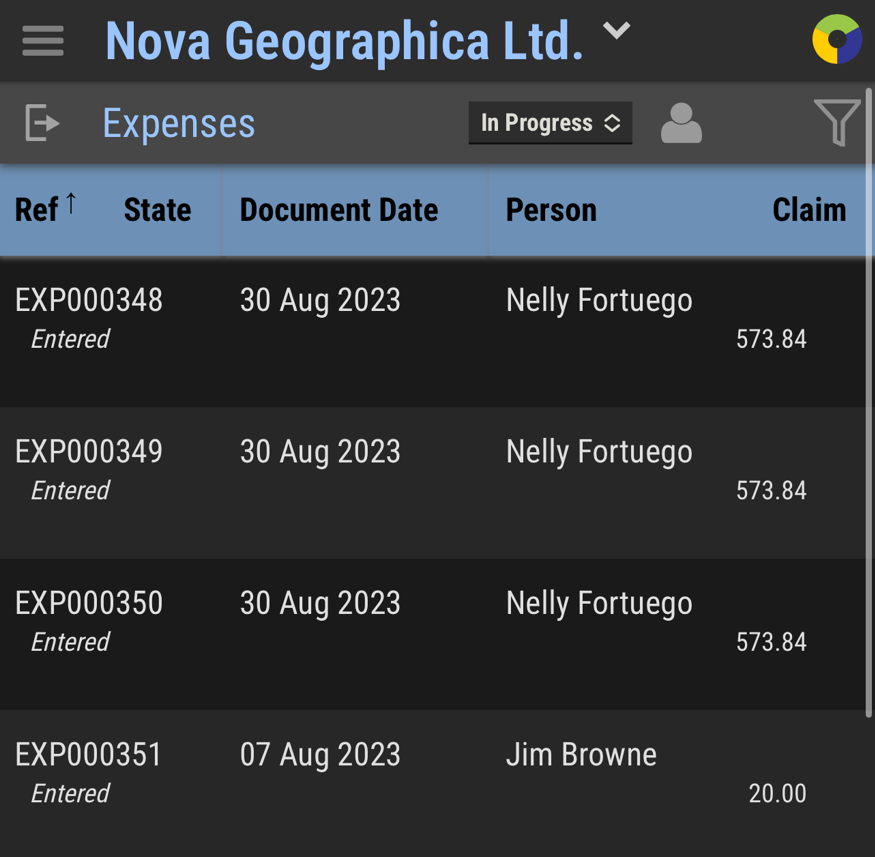Screen dimensions: 875x857
Task: Open Jim Browne's expense EXP000351
Action: pyautogui.click(x=89, y=755)
